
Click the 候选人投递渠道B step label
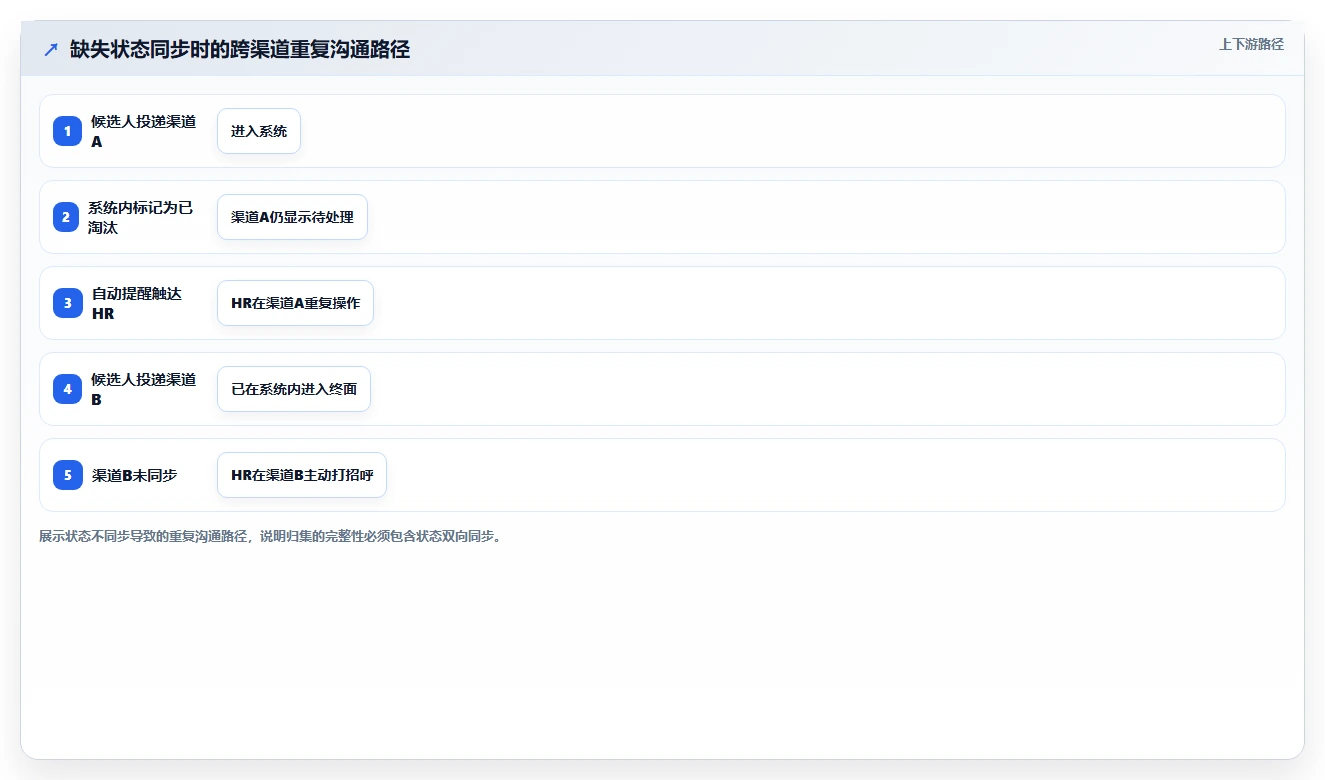pyautogui.click(x=144, y=389)
